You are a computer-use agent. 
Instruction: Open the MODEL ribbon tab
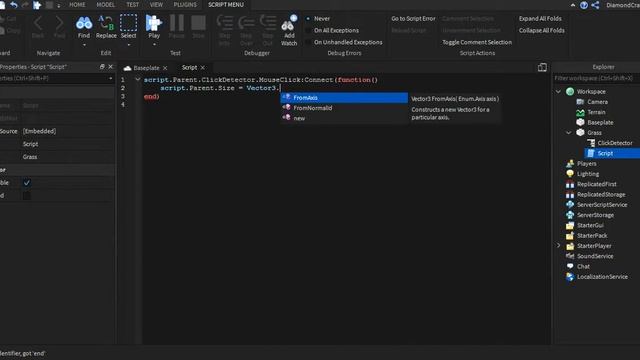(x=105, y=5)
